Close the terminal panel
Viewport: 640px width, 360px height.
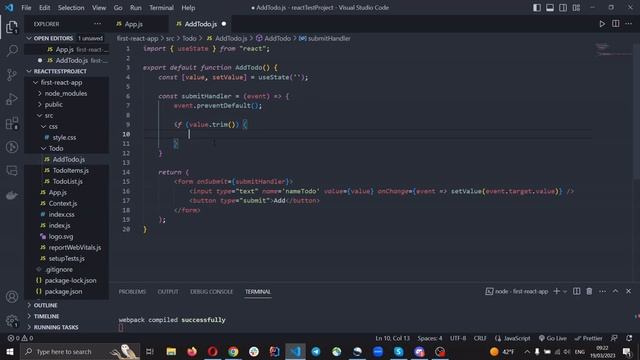click(x=629, y=291)
